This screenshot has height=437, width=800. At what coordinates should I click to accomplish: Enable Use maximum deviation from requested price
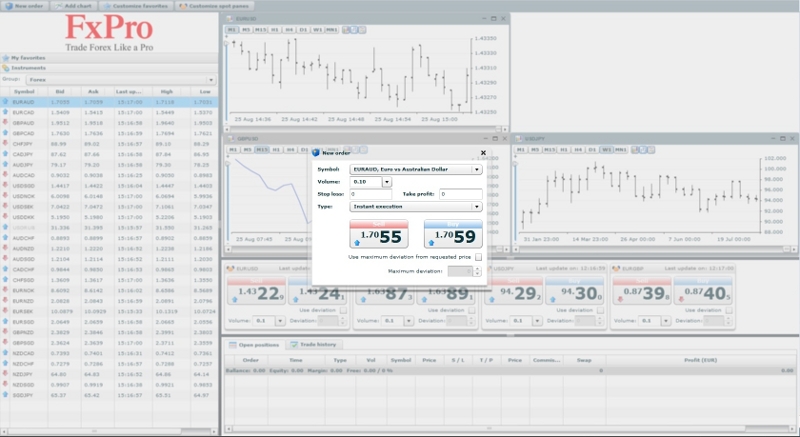click(478, 257)
